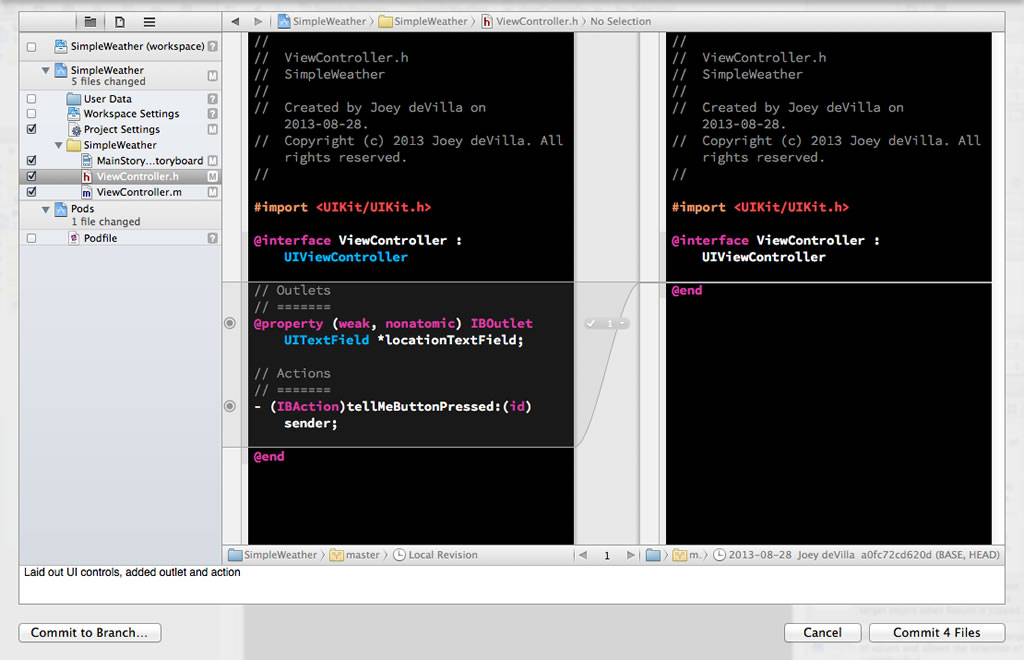The width and height of the screenshot is (1024, 660).
Task: Go back with the left navigation arrow
Action: tap(235, 22)
